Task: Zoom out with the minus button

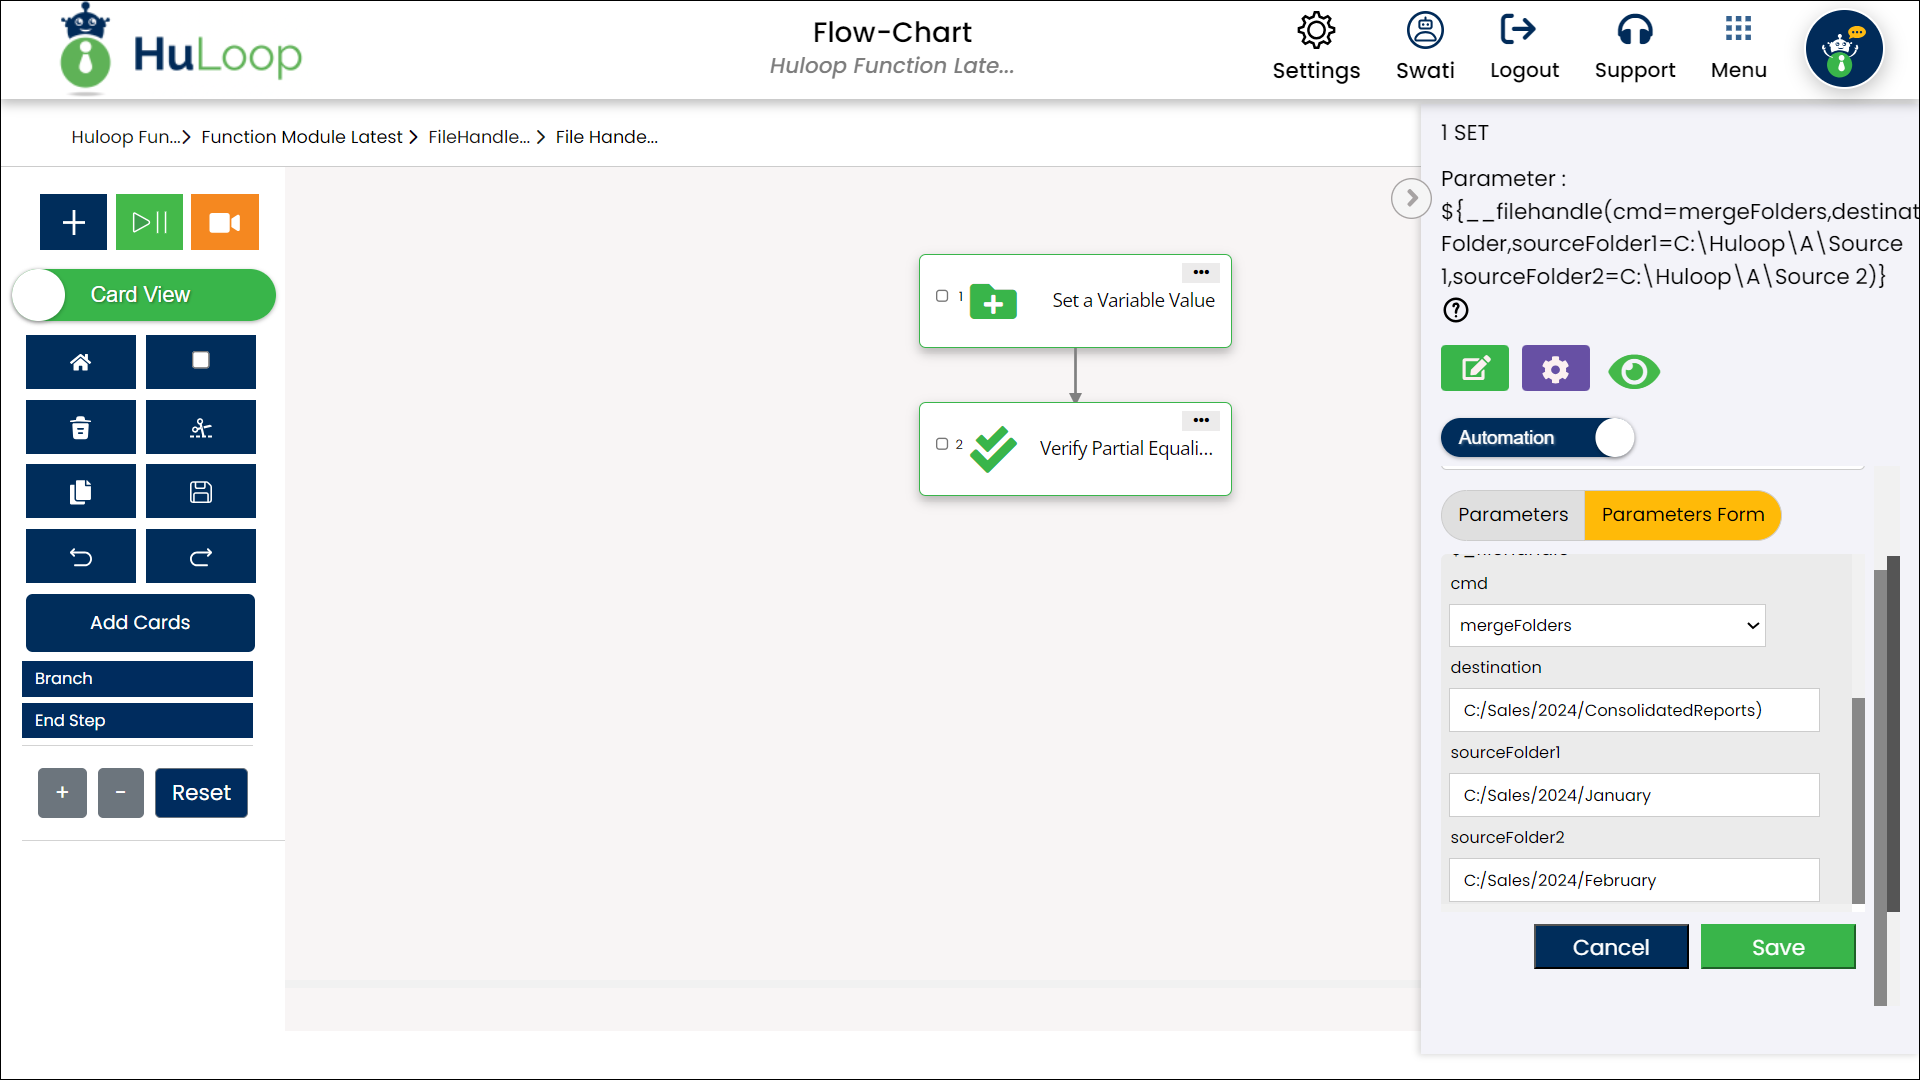Action: click(x=121, y=793)
